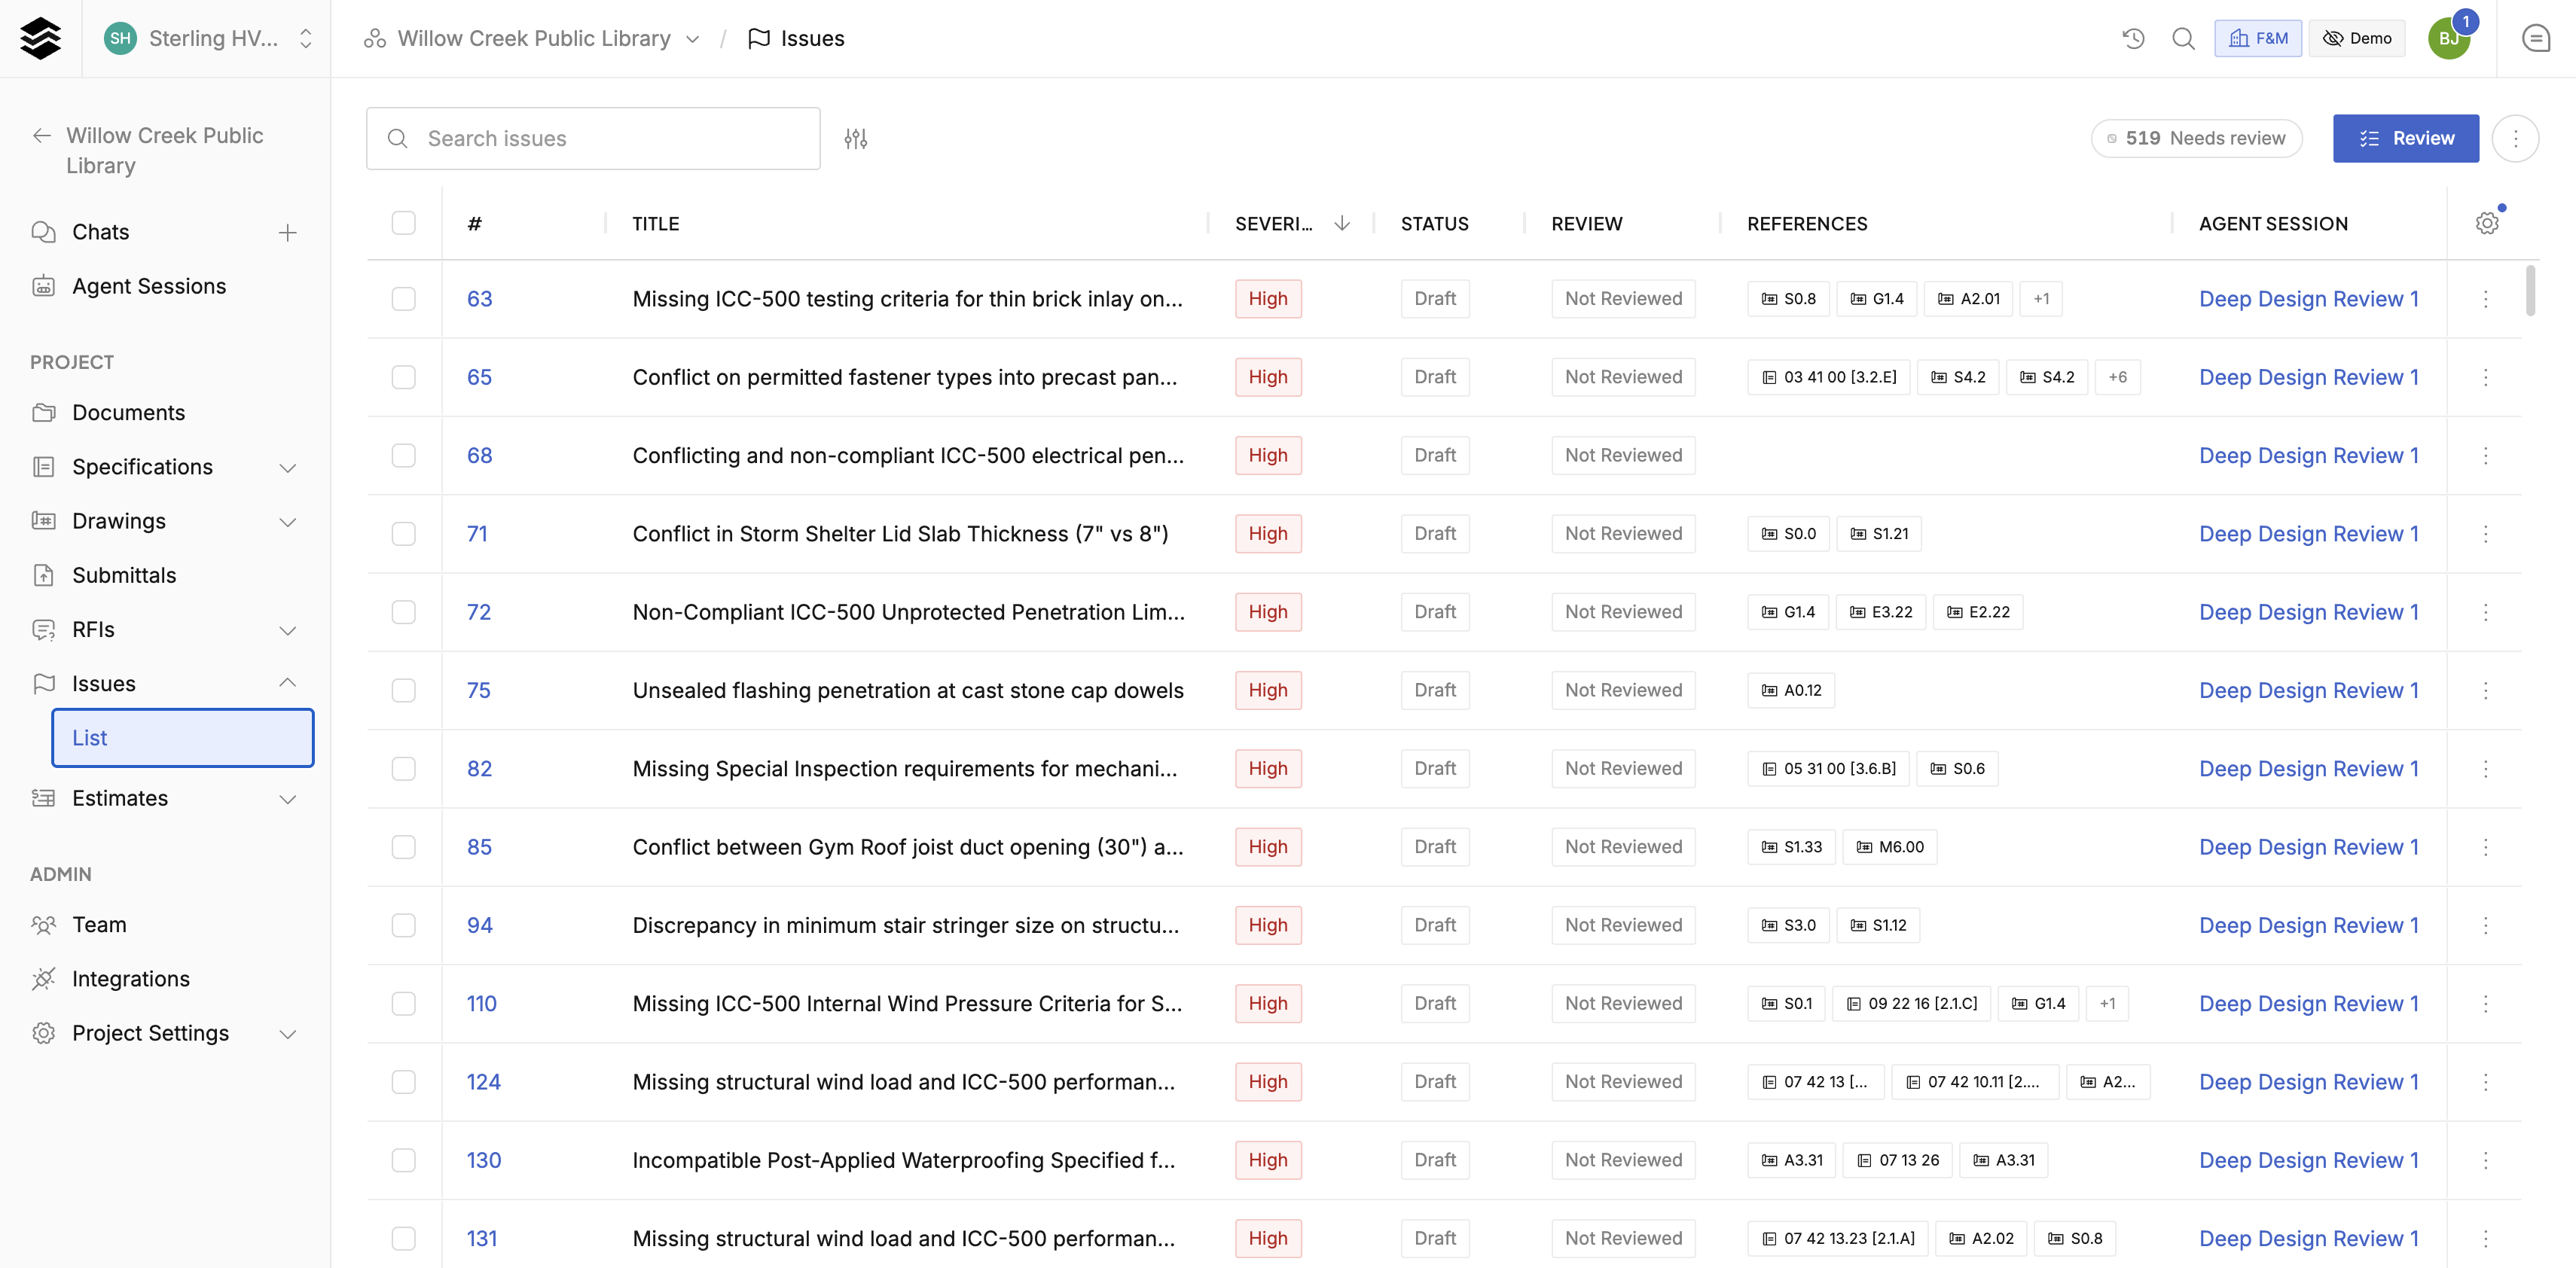The height and width of the screenshot is (1268, 2576).
Task: Open 07 13 26 spec reference on issue 130
Action: point(1897,1160)
